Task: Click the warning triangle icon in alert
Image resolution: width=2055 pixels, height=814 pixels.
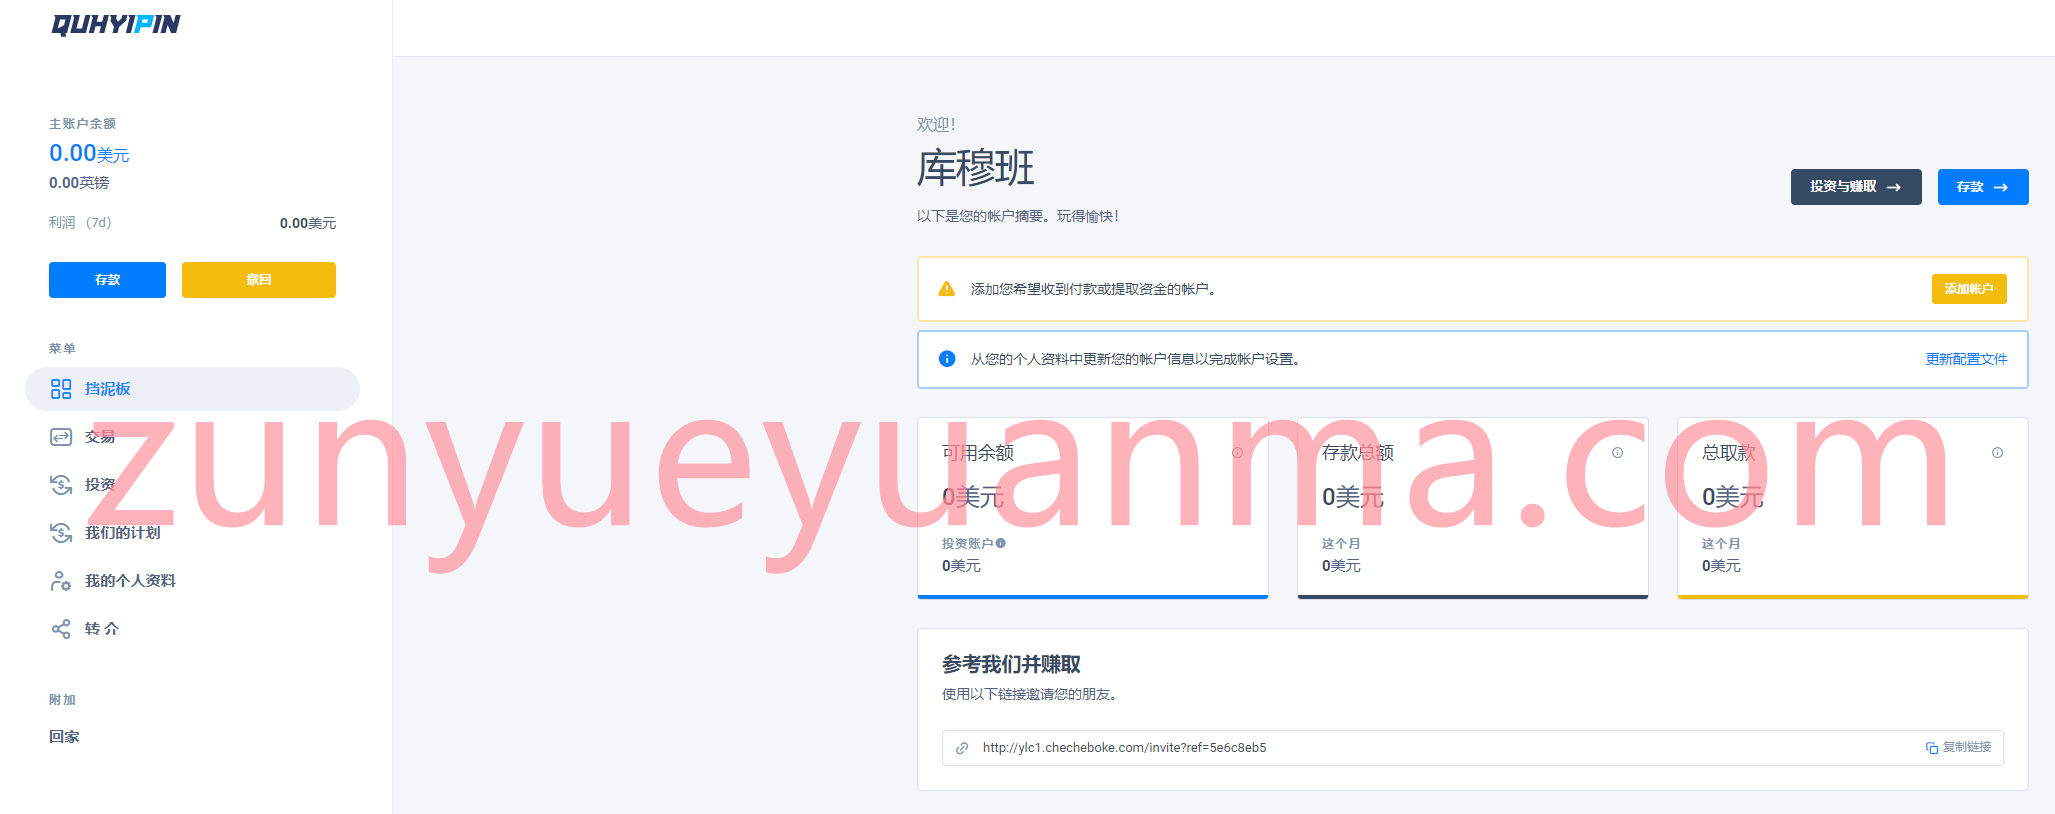Action: [946, 289]
